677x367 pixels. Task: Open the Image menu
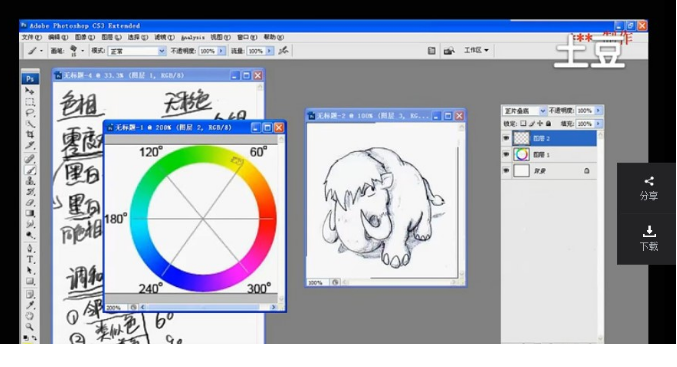pyautogui.click(x=85, y=38)
